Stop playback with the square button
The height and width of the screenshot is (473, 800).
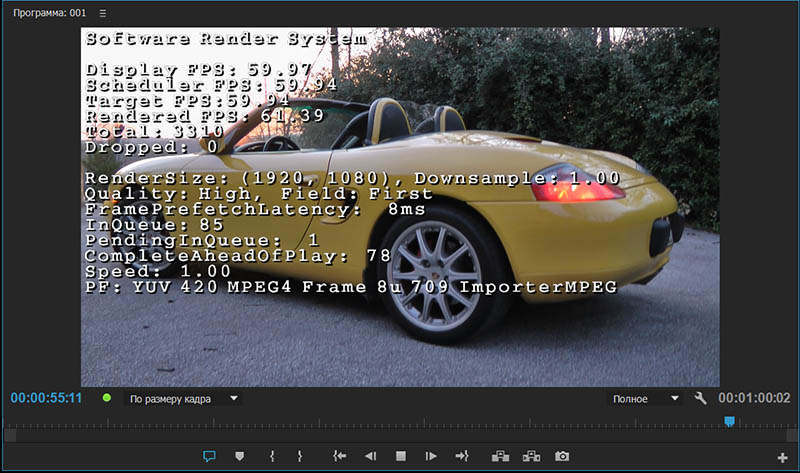coord(401,456)
